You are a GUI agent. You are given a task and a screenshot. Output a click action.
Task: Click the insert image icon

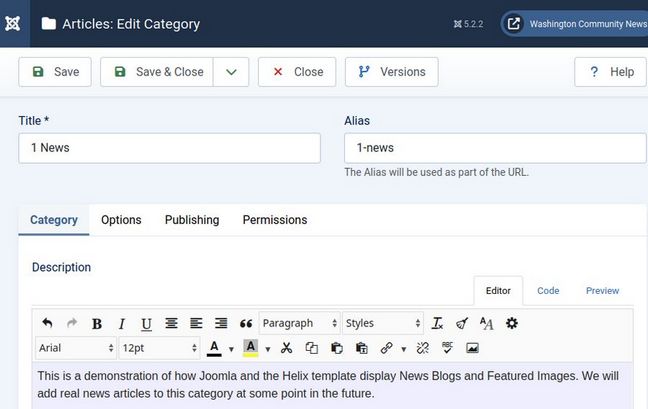[472, 348]
